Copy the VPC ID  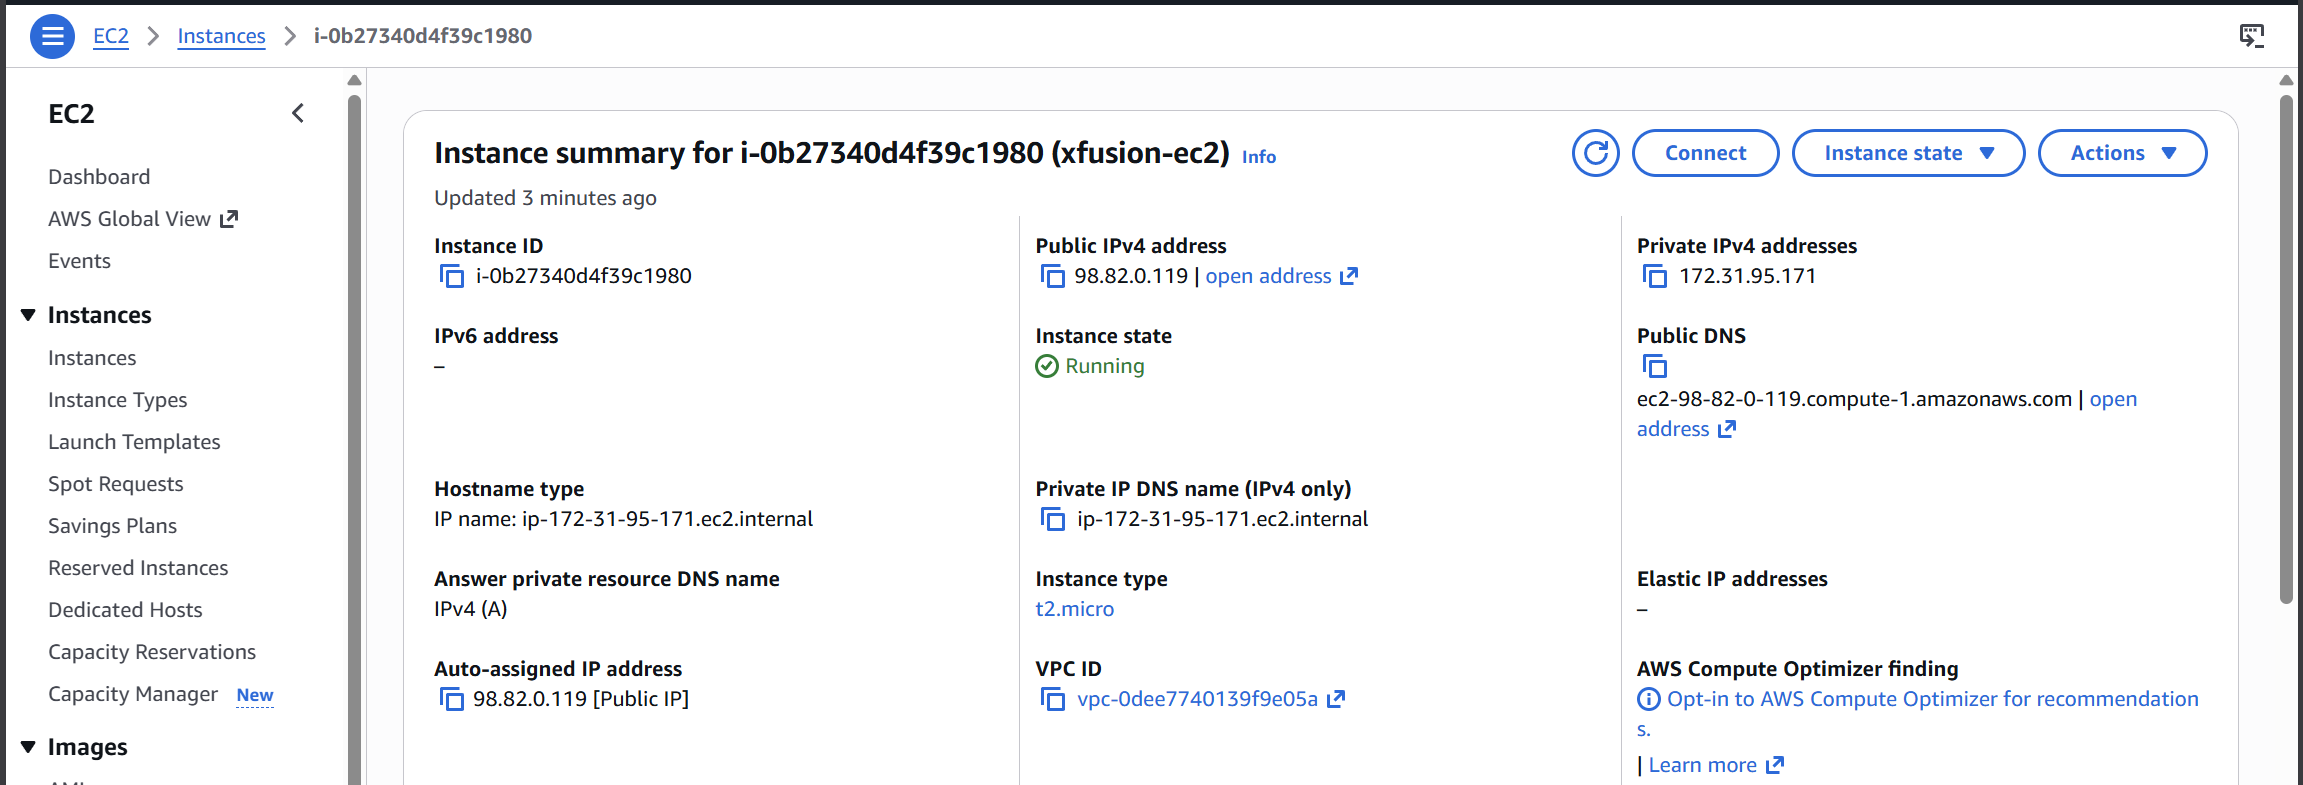point(1052,699)
